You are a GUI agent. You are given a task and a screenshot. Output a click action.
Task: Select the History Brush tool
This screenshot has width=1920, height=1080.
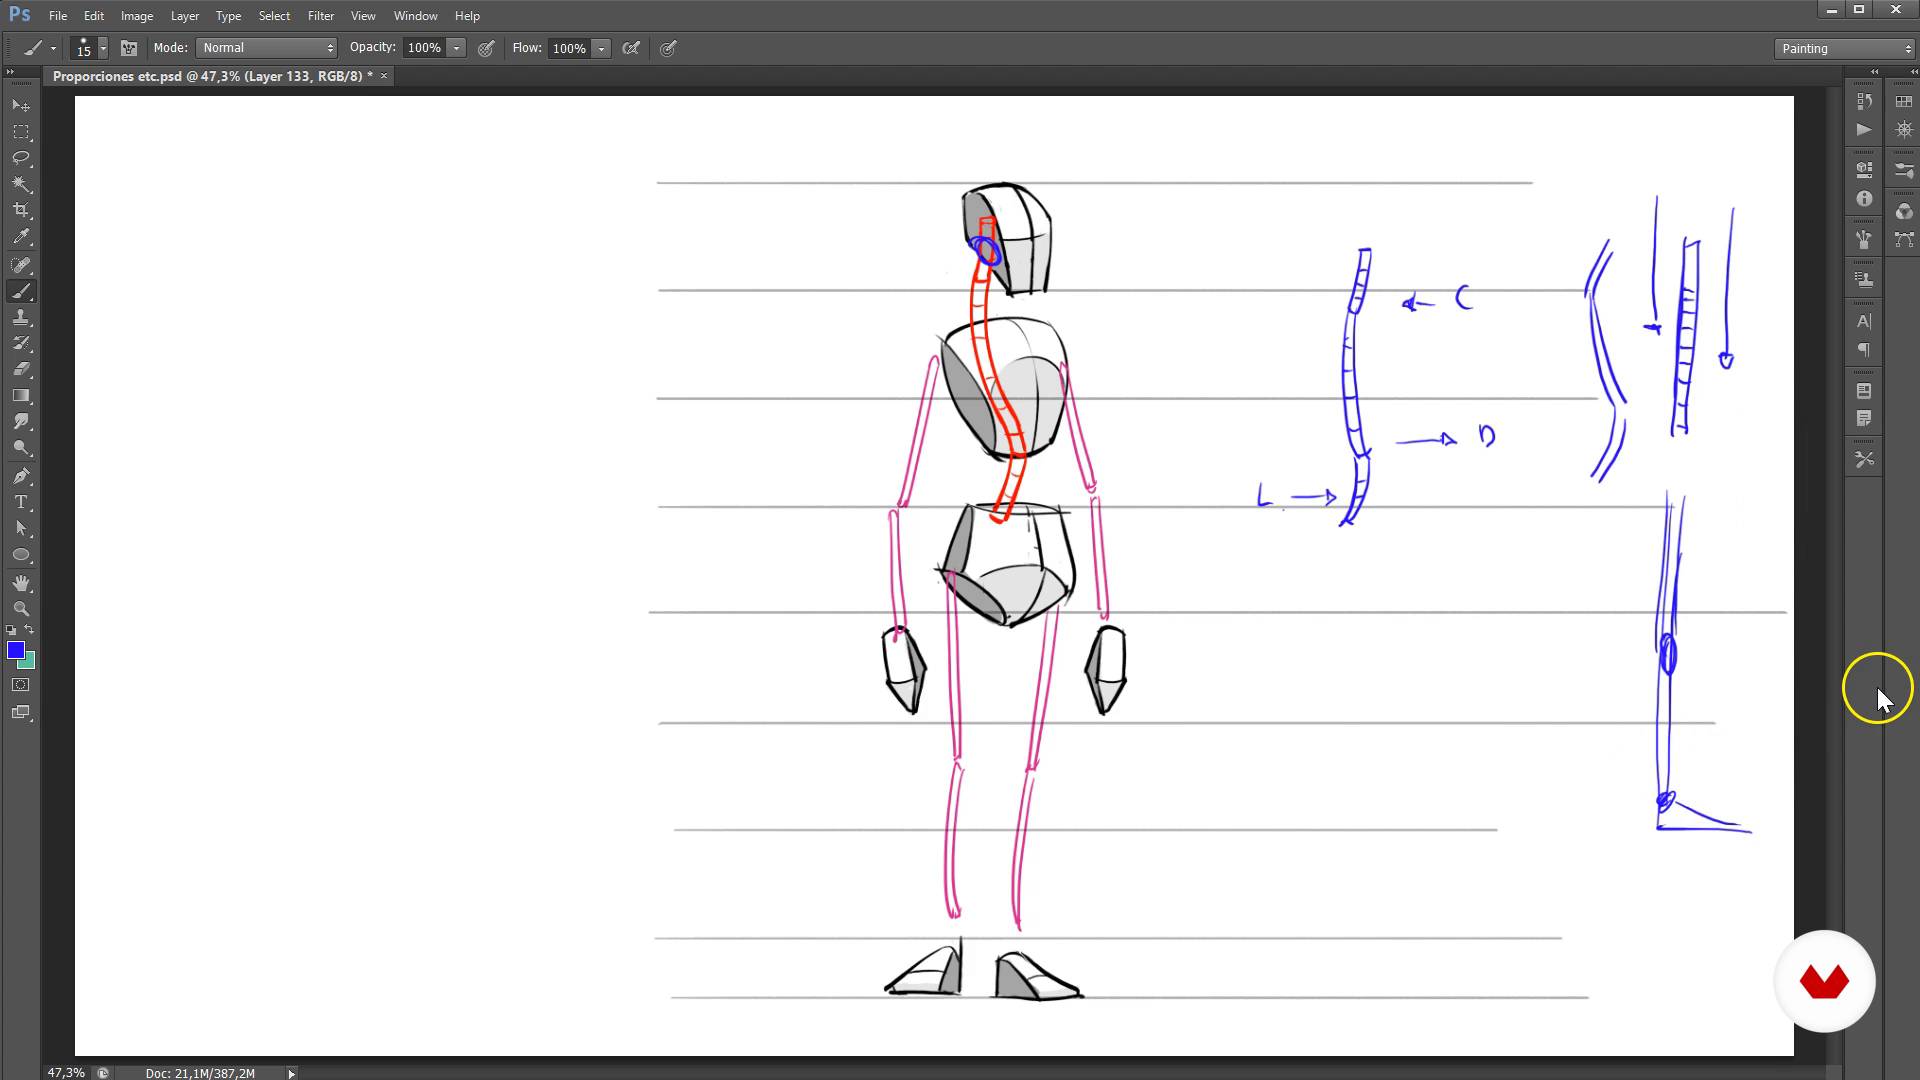tap(21, 343)
